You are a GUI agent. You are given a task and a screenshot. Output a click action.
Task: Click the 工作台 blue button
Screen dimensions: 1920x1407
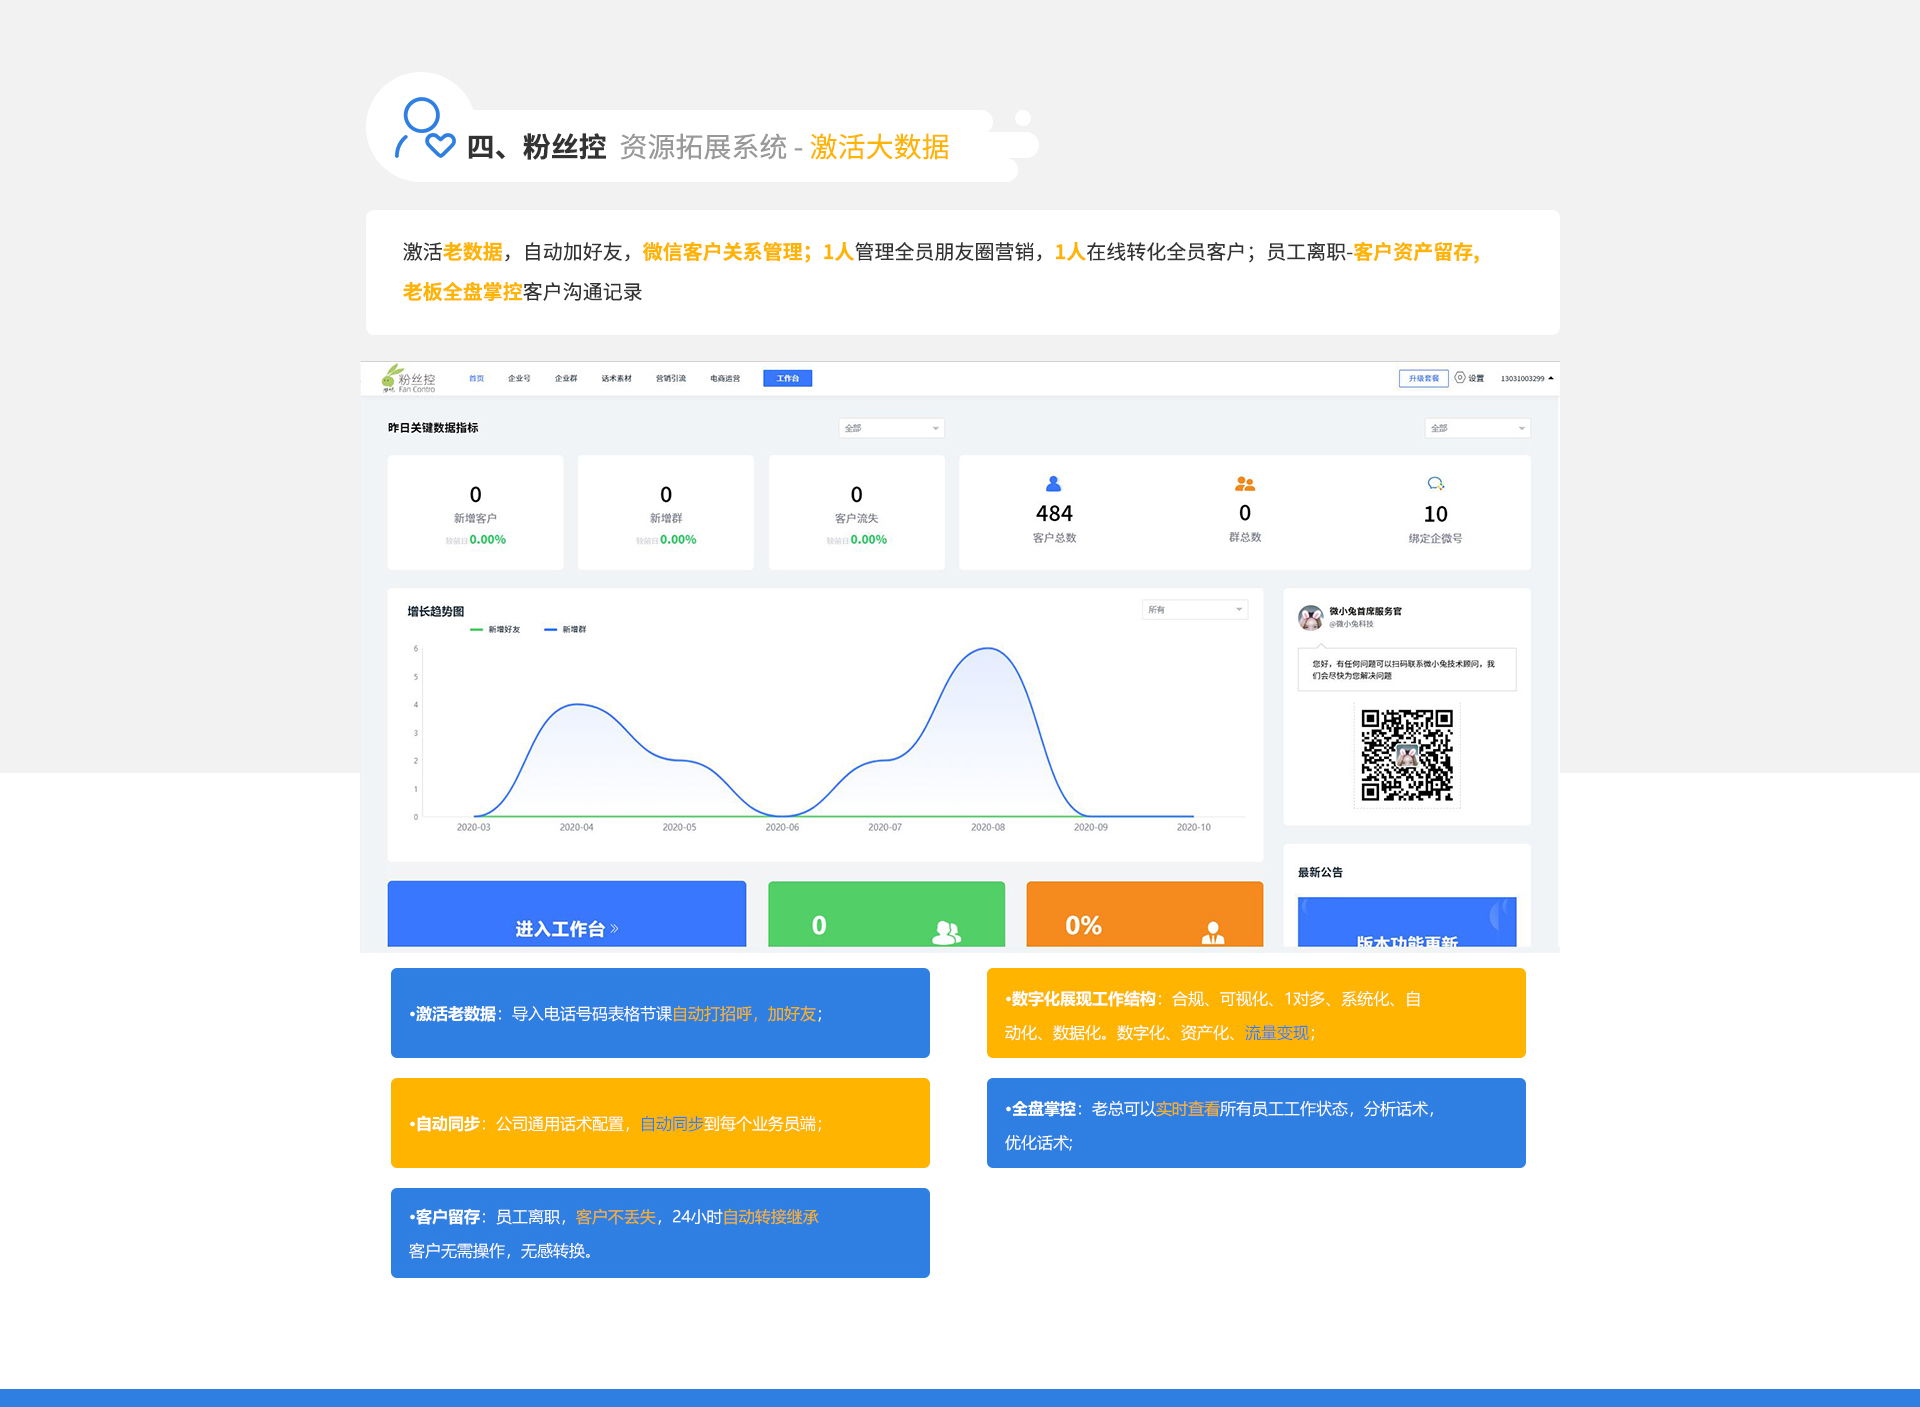(x=787, y=378)
